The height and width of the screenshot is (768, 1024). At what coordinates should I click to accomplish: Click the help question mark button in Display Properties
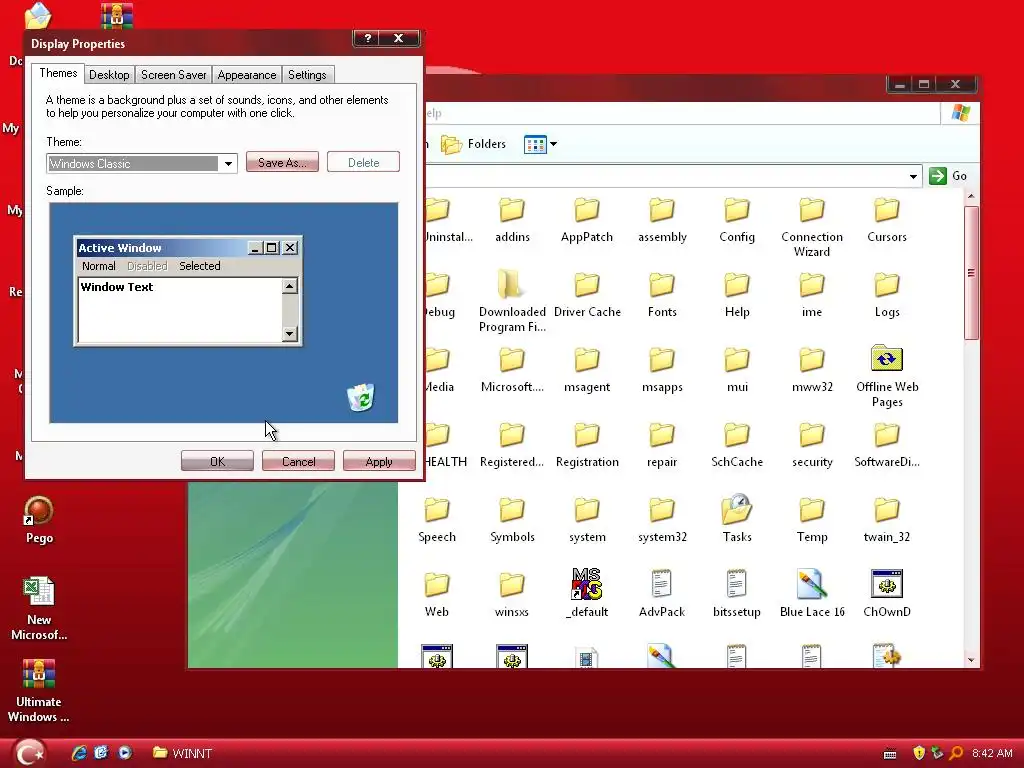368,38
